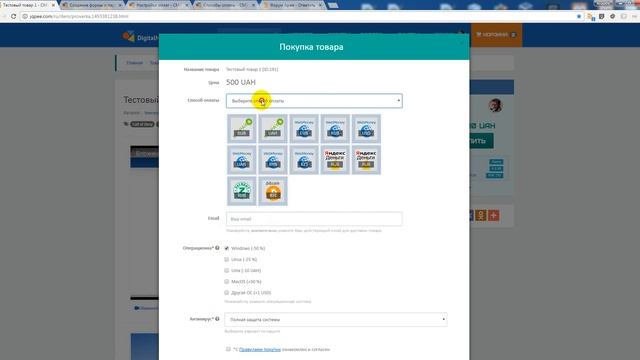640x360 pixels.
Task: Click the Email input field
Action: [x=314, y=219]
